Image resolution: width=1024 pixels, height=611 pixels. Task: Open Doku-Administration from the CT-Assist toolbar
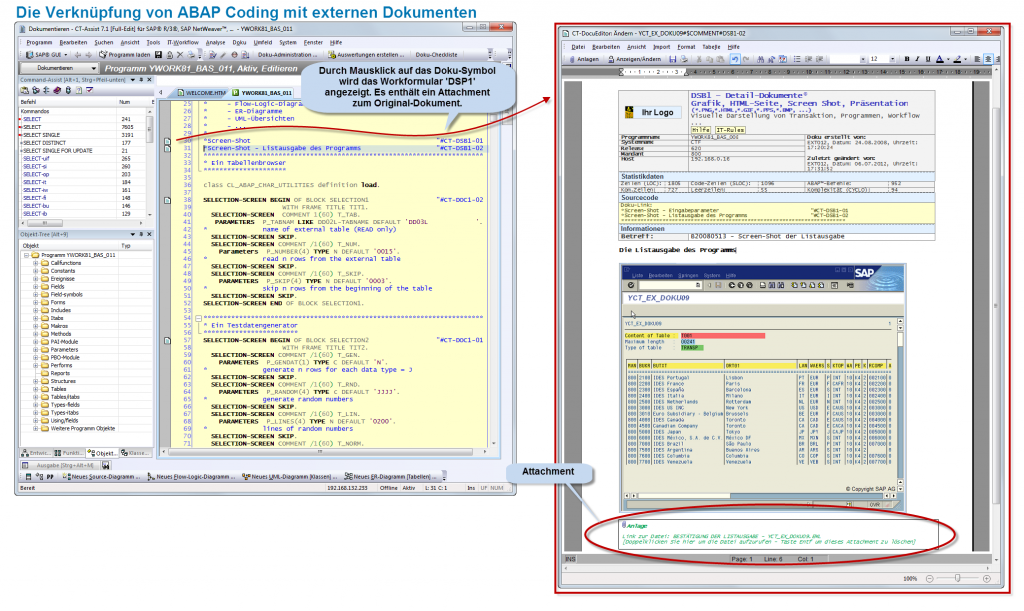click(x=287, y=57)
